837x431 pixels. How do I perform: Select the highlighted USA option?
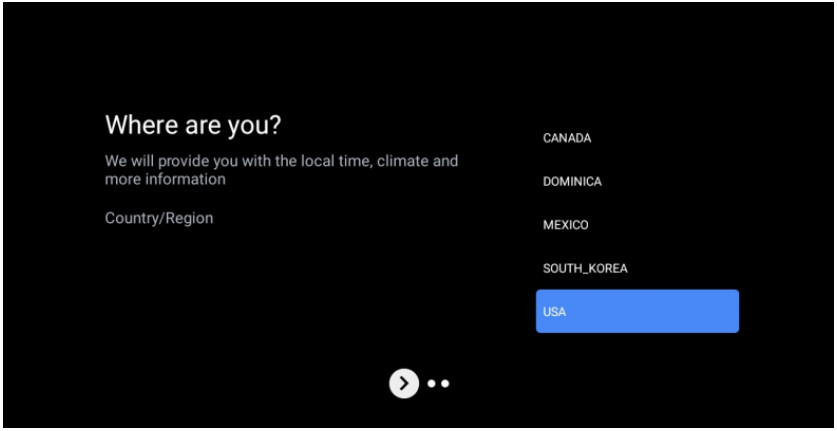(637, 311)
